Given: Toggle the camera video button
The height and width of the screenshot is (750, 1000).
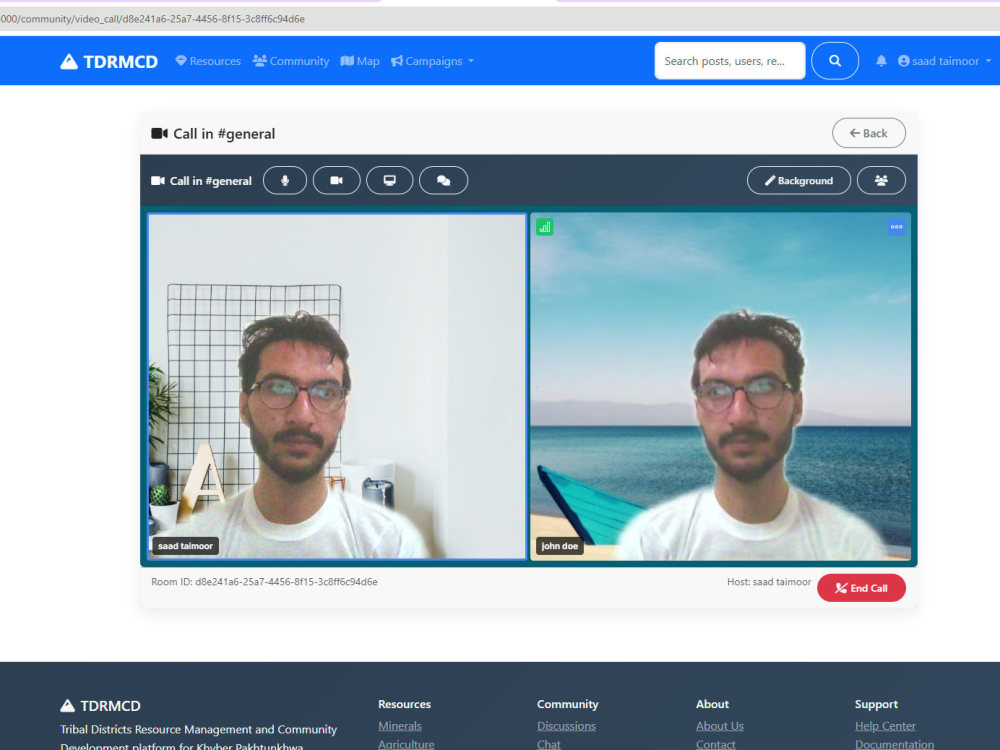Looking at the screenshot, I should pos(337,180).
